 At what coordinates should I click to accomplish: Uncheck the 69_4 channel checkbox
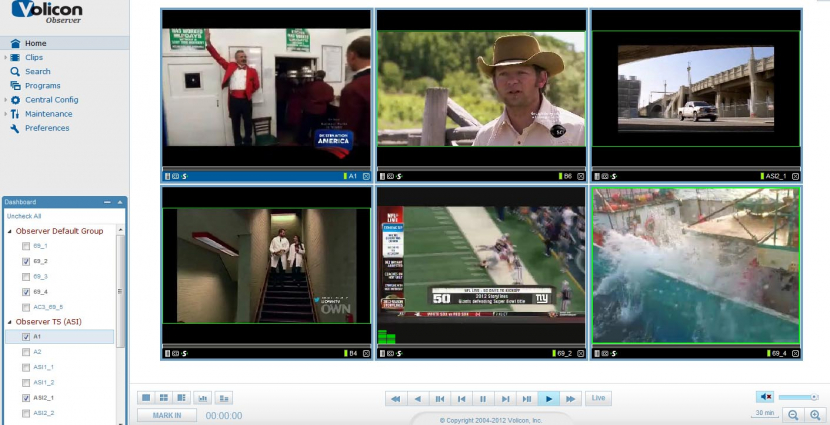pyautogui.click(x=26, y=292)
